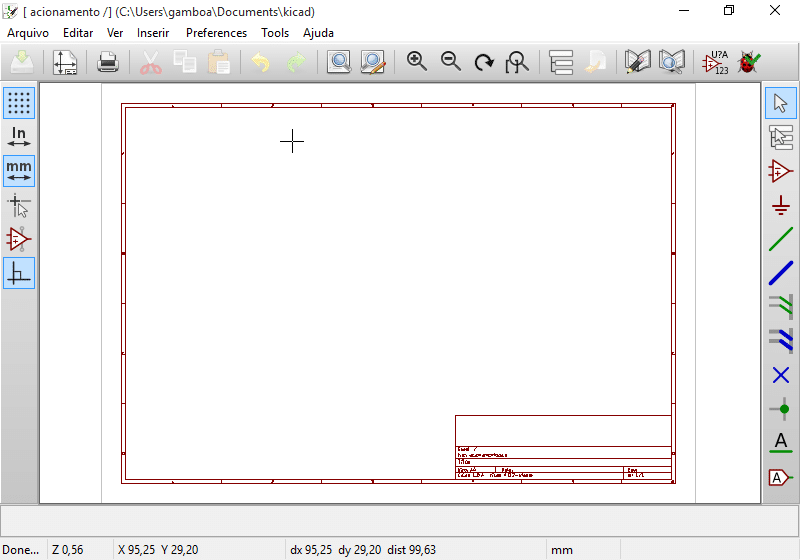This screenshot has width=800, height=560.
Task: Open the Arquivo menu
Action: (x=28, y=33)
